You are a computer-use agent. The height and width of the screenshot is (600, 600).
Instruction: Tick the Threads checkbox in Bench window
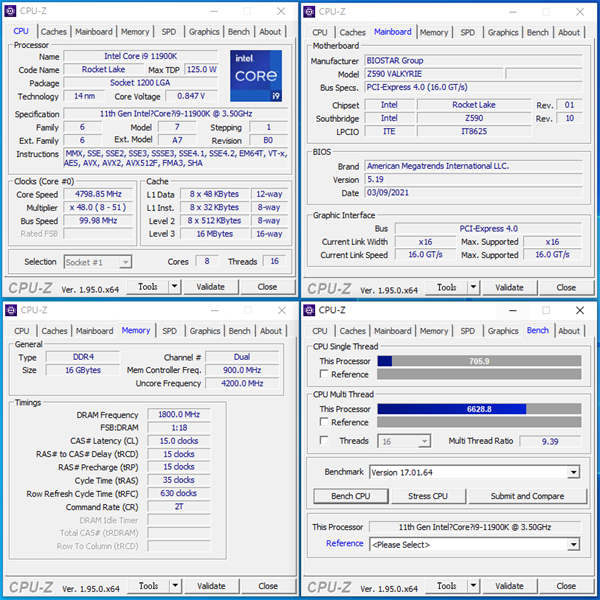pyautogui.click(x=324, y=440)
